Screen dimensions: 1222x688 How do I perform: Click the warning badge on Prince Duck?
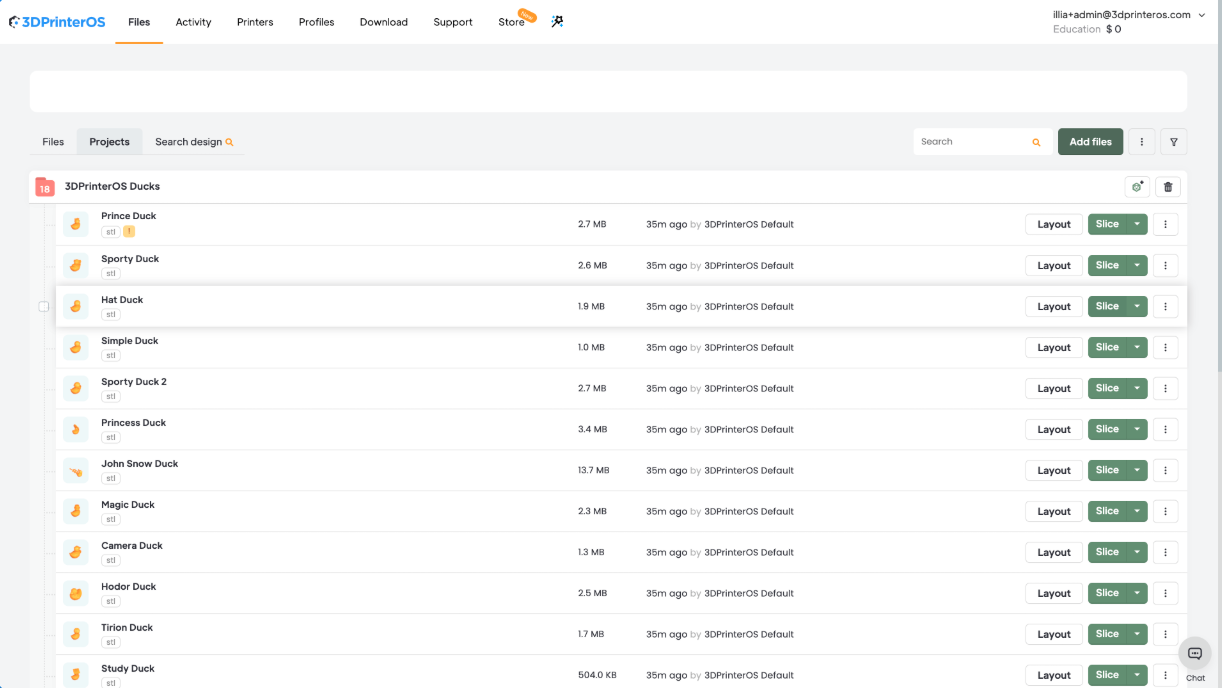[129, 232]
